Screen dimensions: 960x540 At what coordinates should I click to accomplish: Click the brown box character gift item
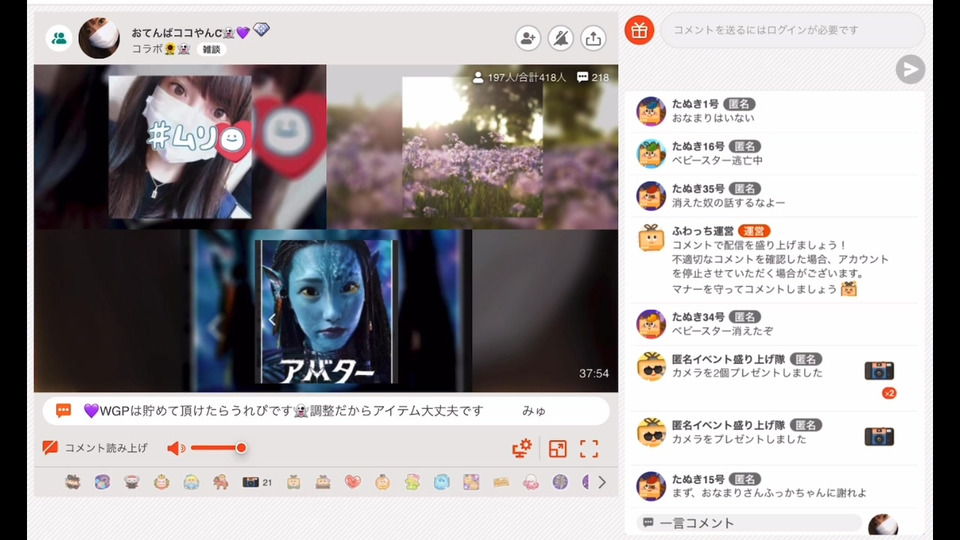pyautogui.click(x=323, y=482)
